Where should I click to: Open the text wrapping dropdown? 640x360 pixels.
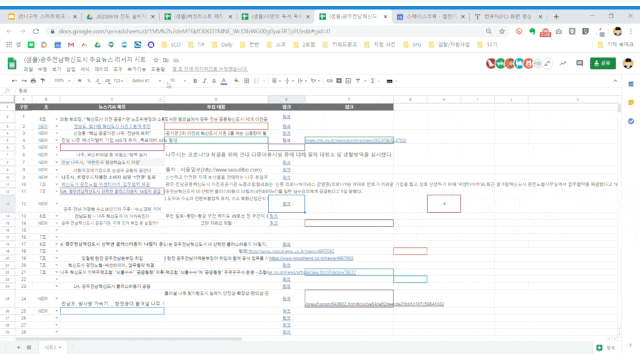(302, 81)
